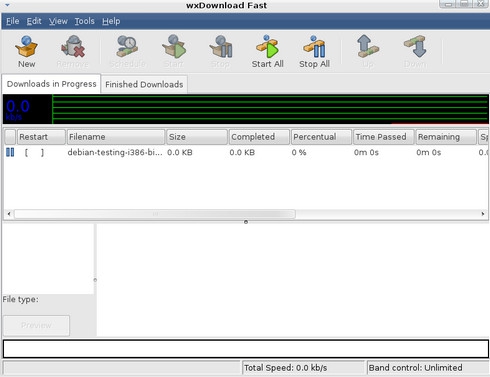Move download Up with toolbar arrow
The height and width of the screenshot is (377, 490).
[368, 51]
